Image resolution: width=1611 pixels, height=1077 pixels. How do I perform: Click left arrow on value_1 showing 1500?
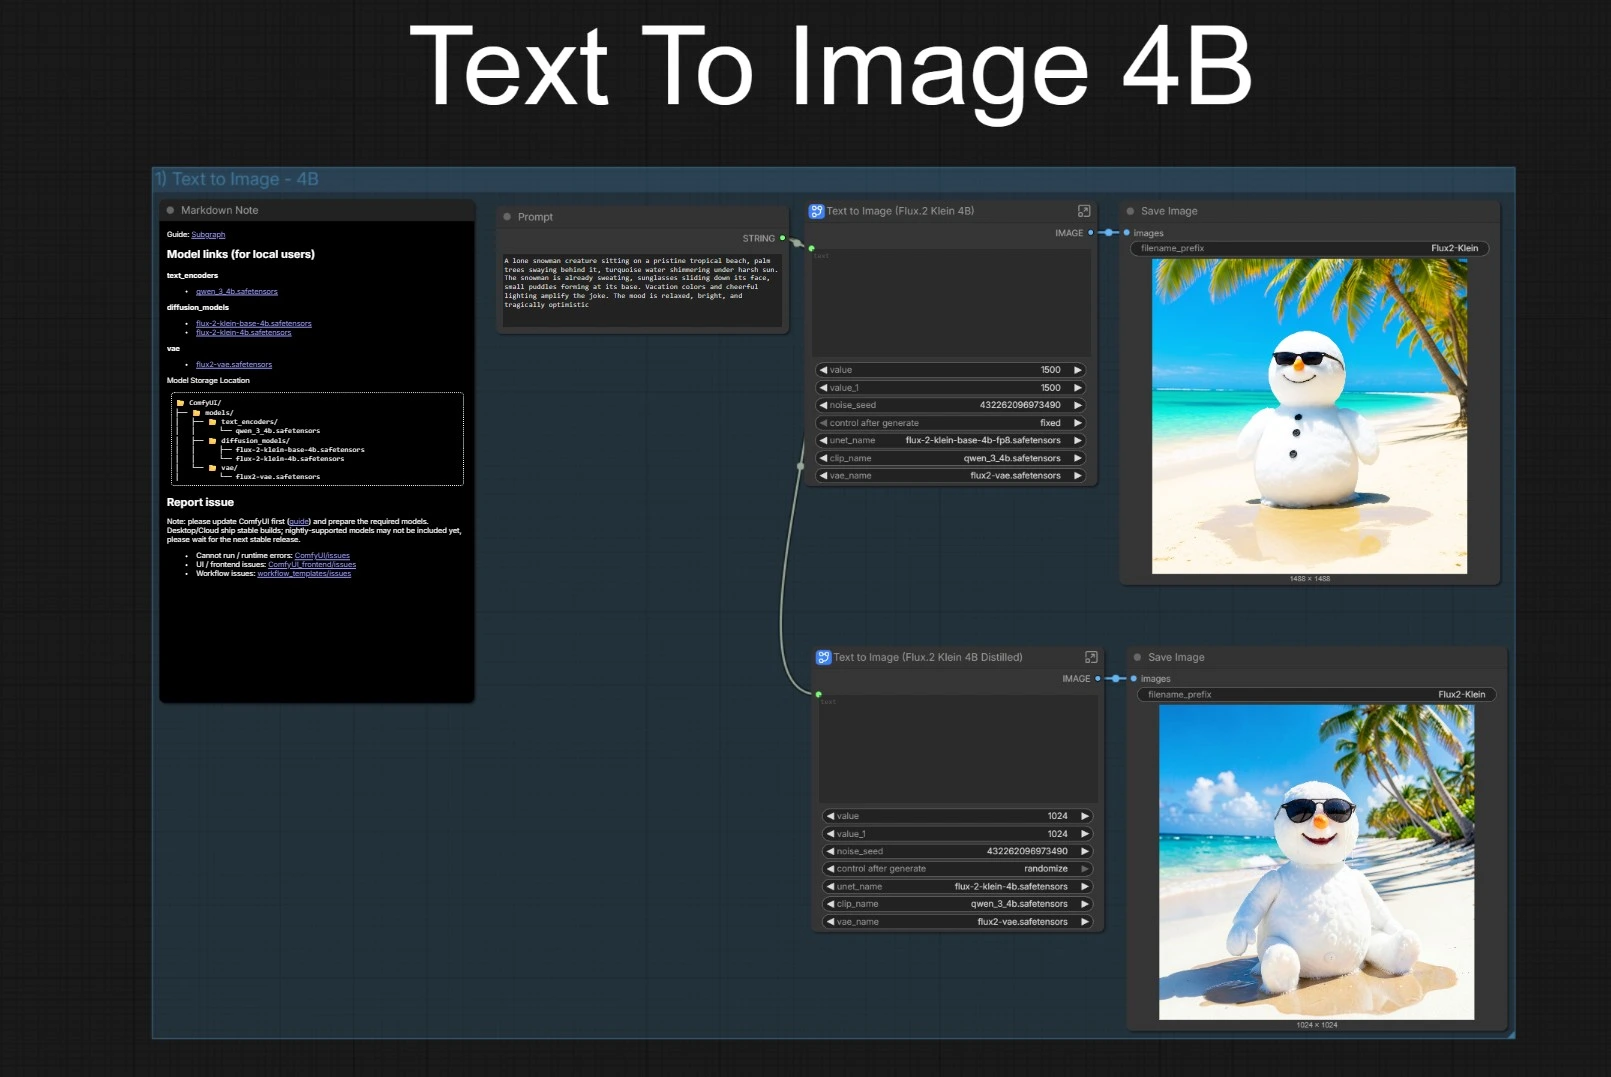click(x=823, y=388)
